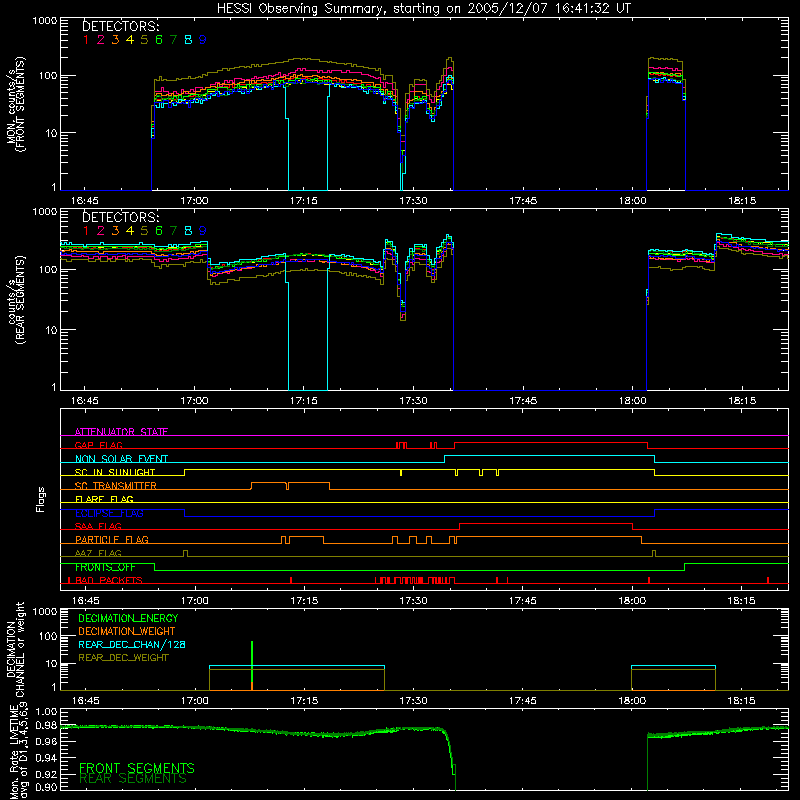Select green detector 6 in the rear segments legend
Image resolution: width=800 pixels, height=800 pixels.
pos(159,231)
